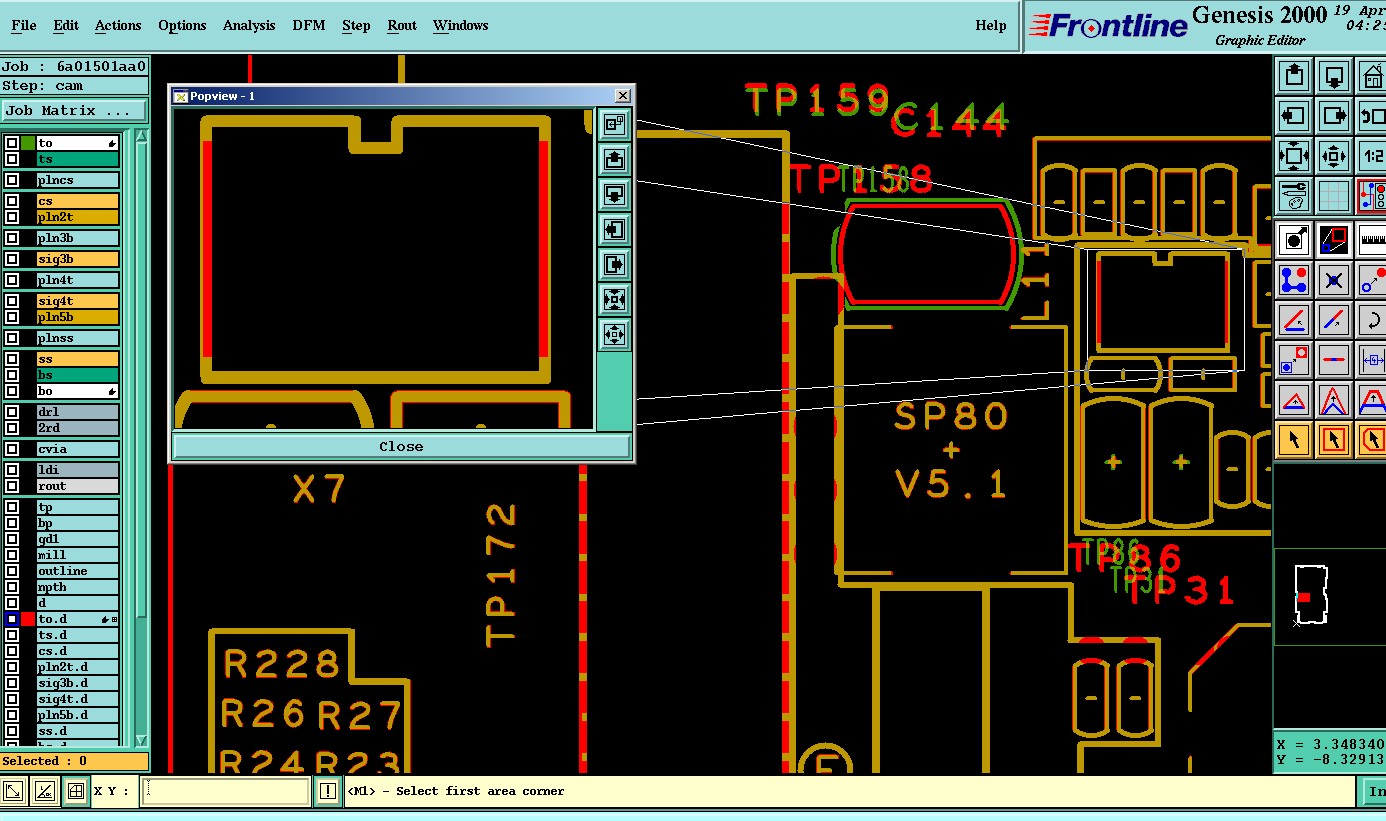Open the Help menu

991,25
